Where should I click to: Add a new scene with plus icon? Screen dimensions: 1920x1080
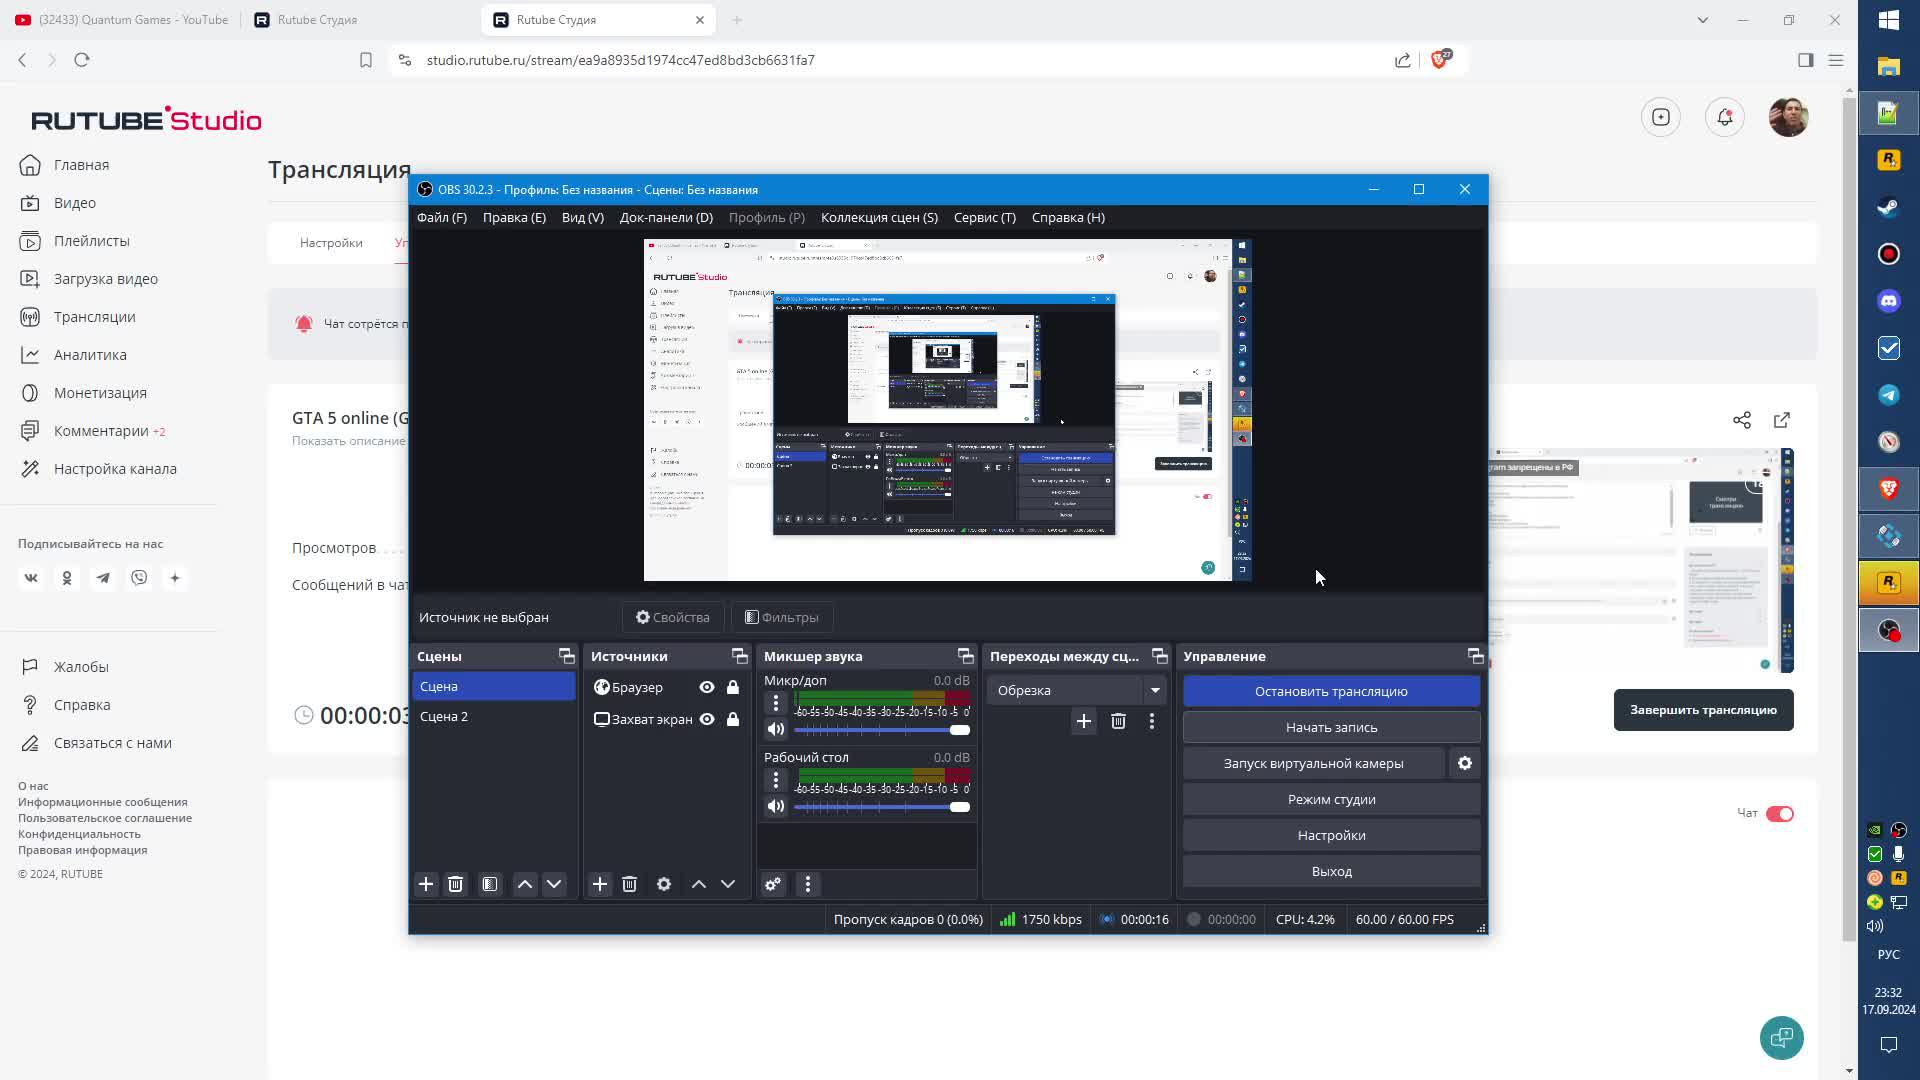[x=426, y=884]
